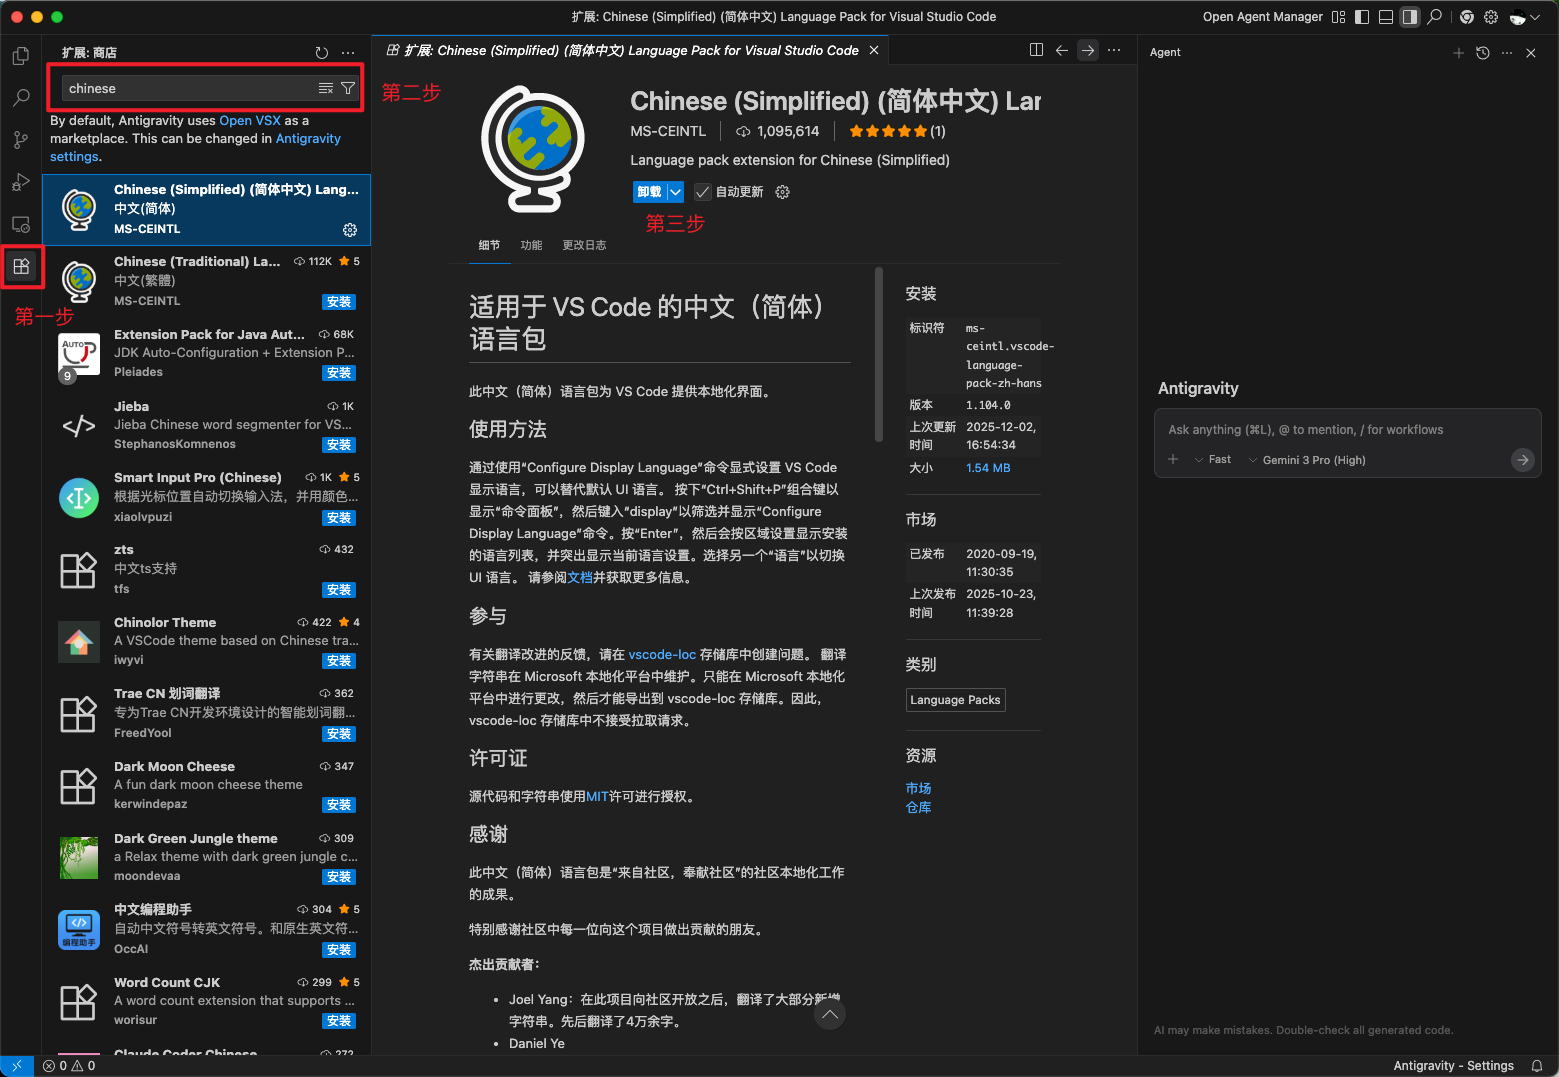Install Chinese (Traditional) language pack
The height and width of the screenshot is (1077, 1559).
339,302
